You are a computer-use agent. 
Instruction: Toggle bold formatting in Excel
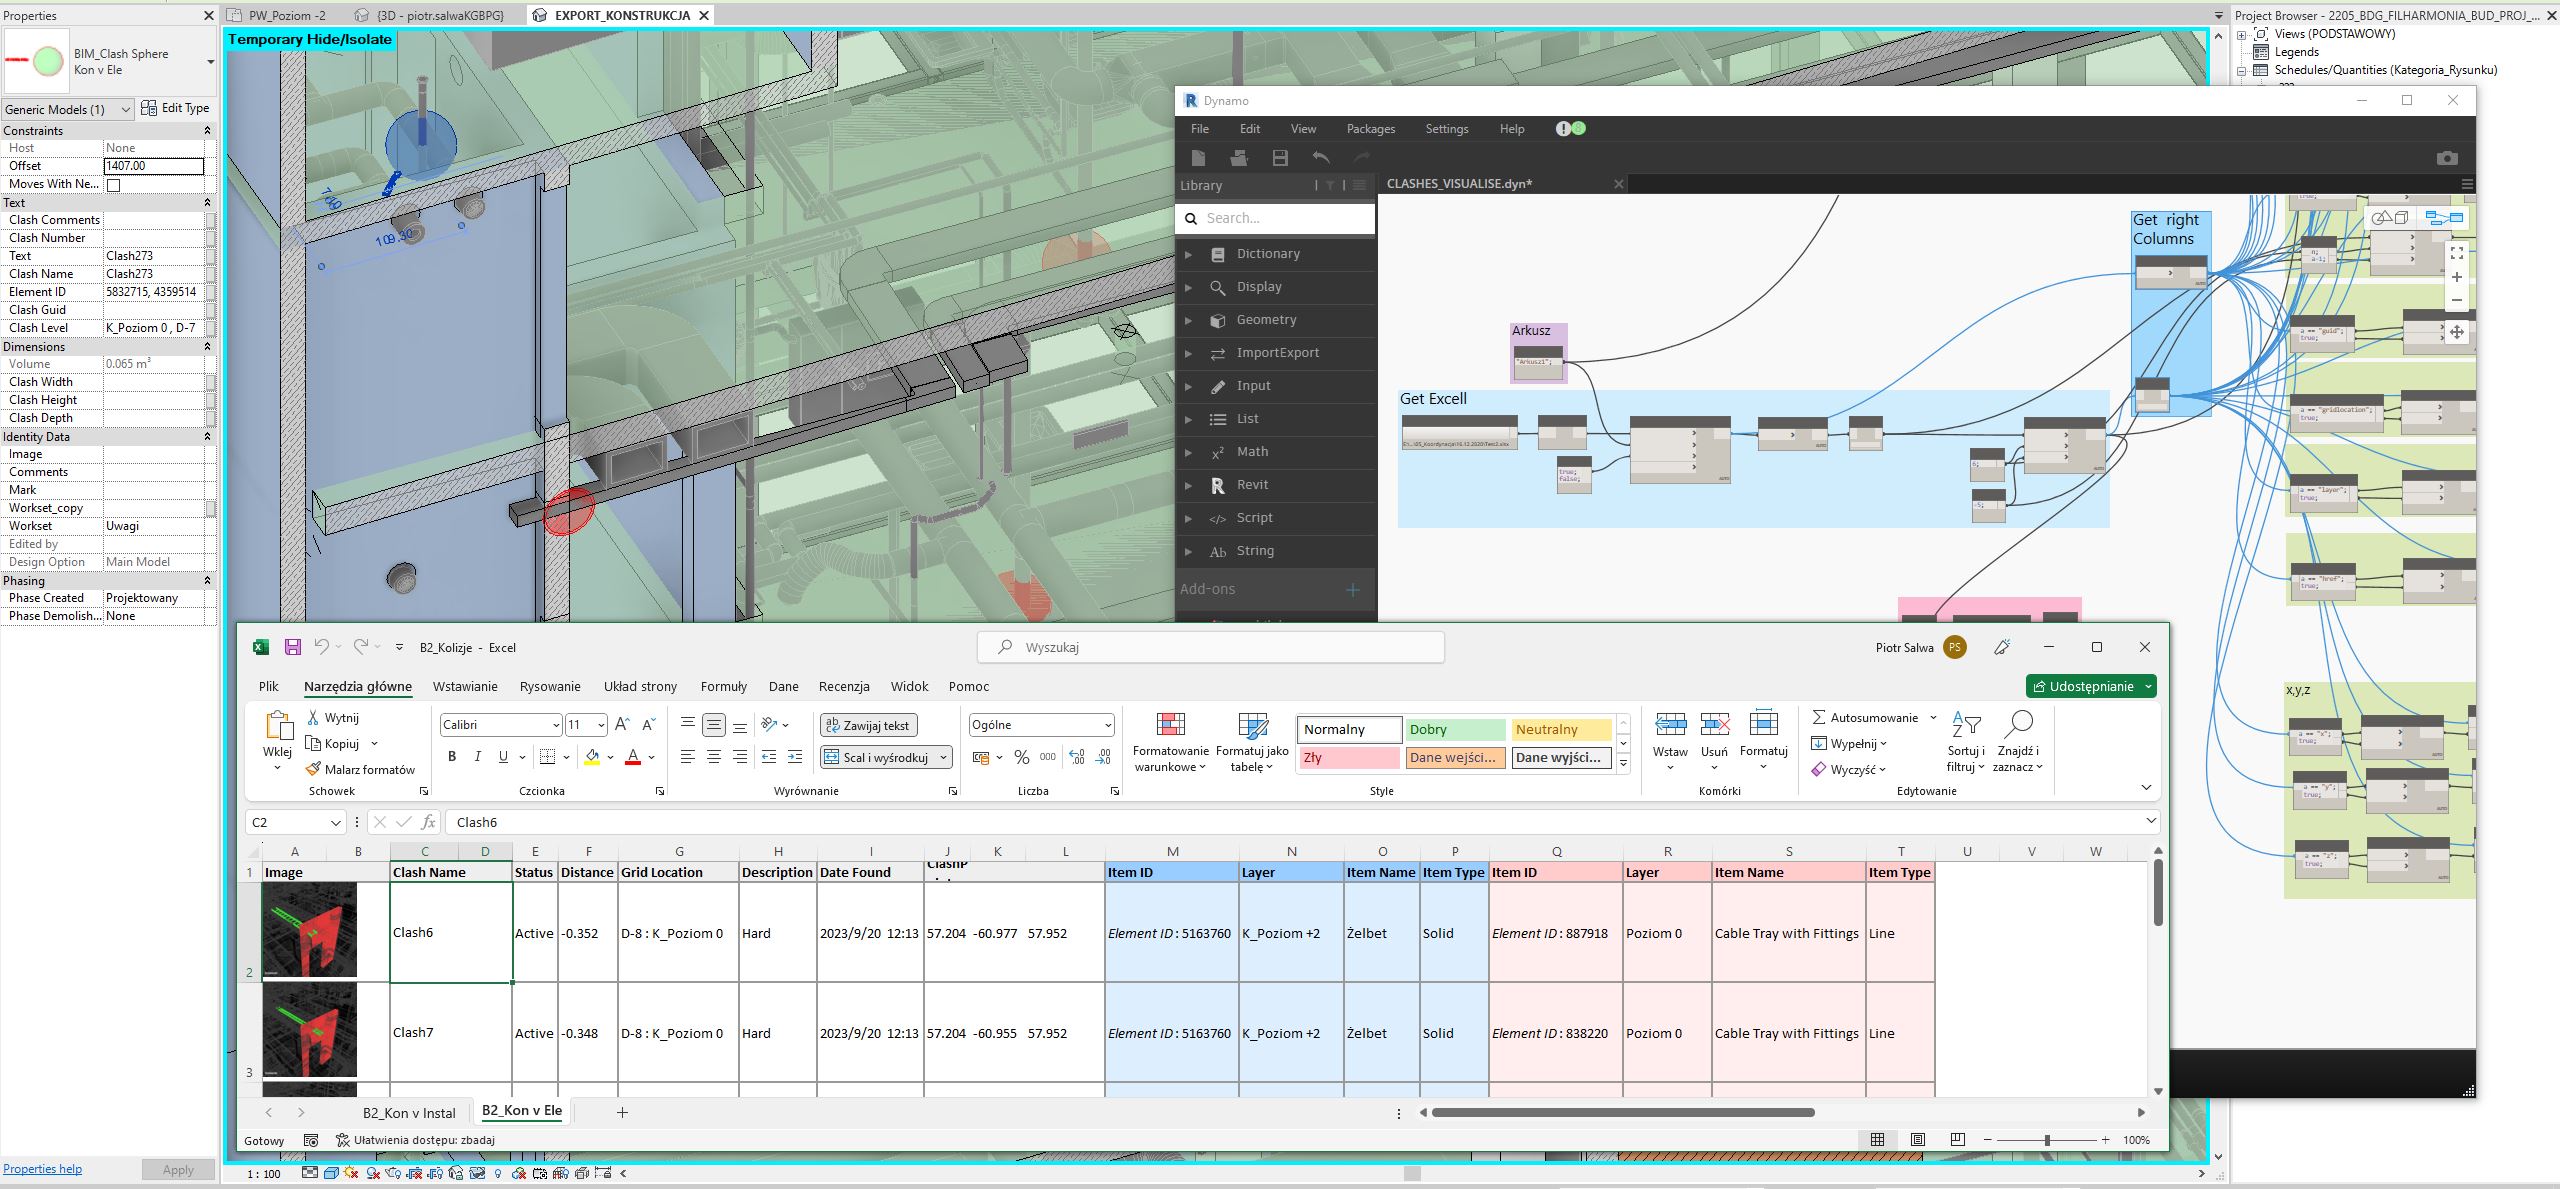[452, 757]
